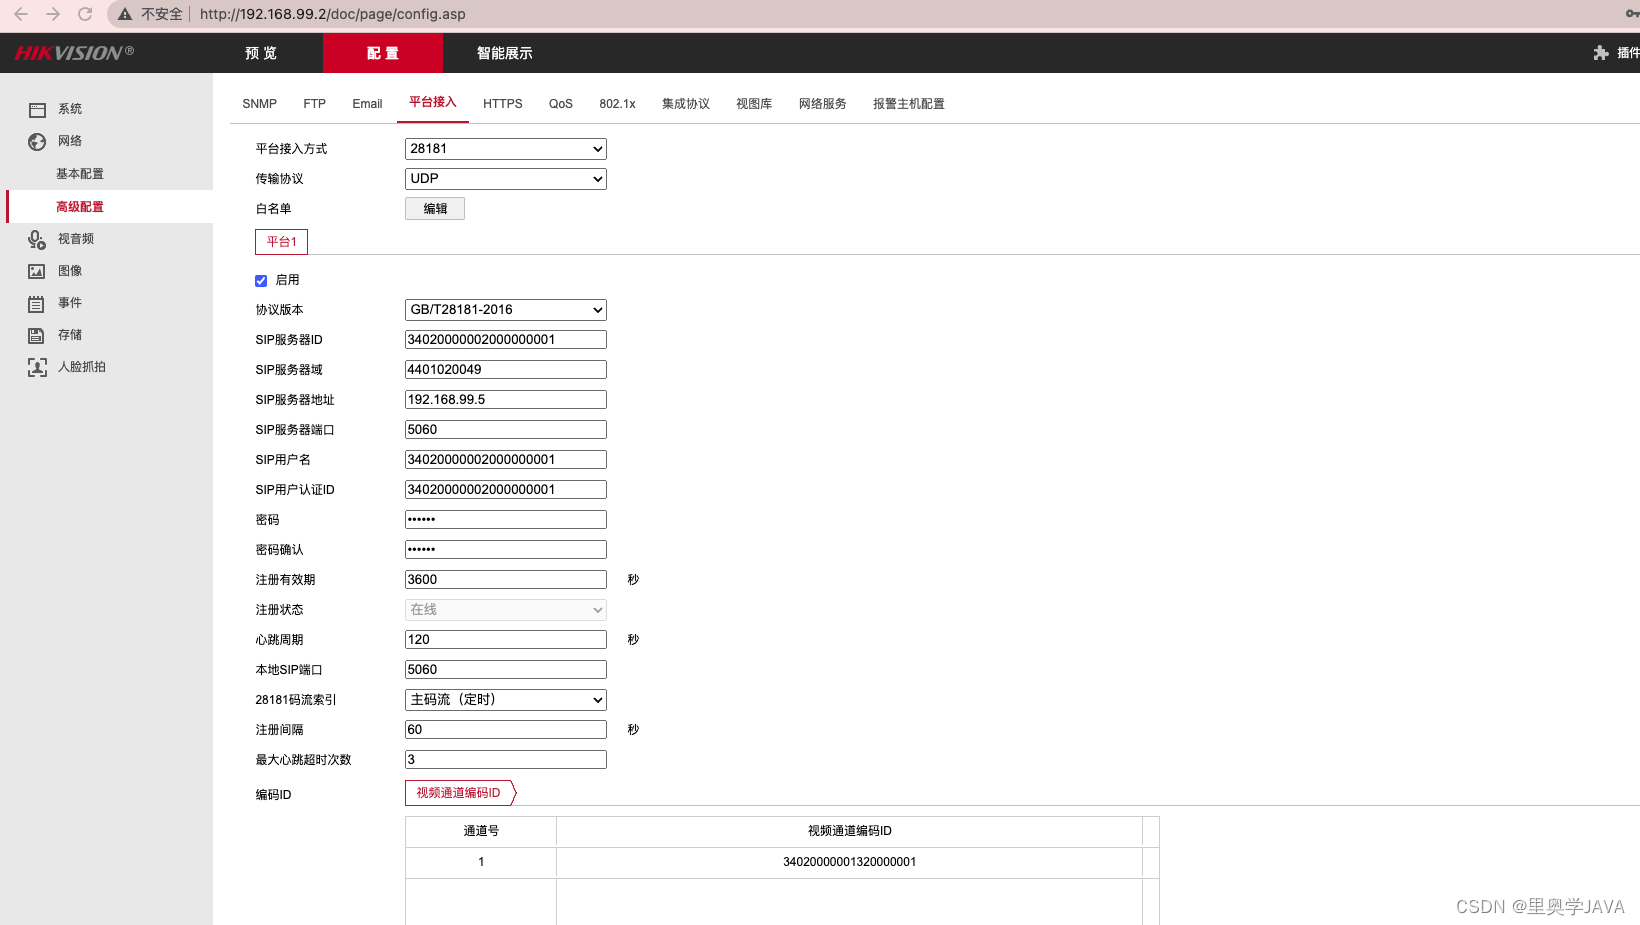The height and width of the screenshot is (925, 1640).
Task: Open the 传输协议 UDP dropdown
Action: click(506, 179)
